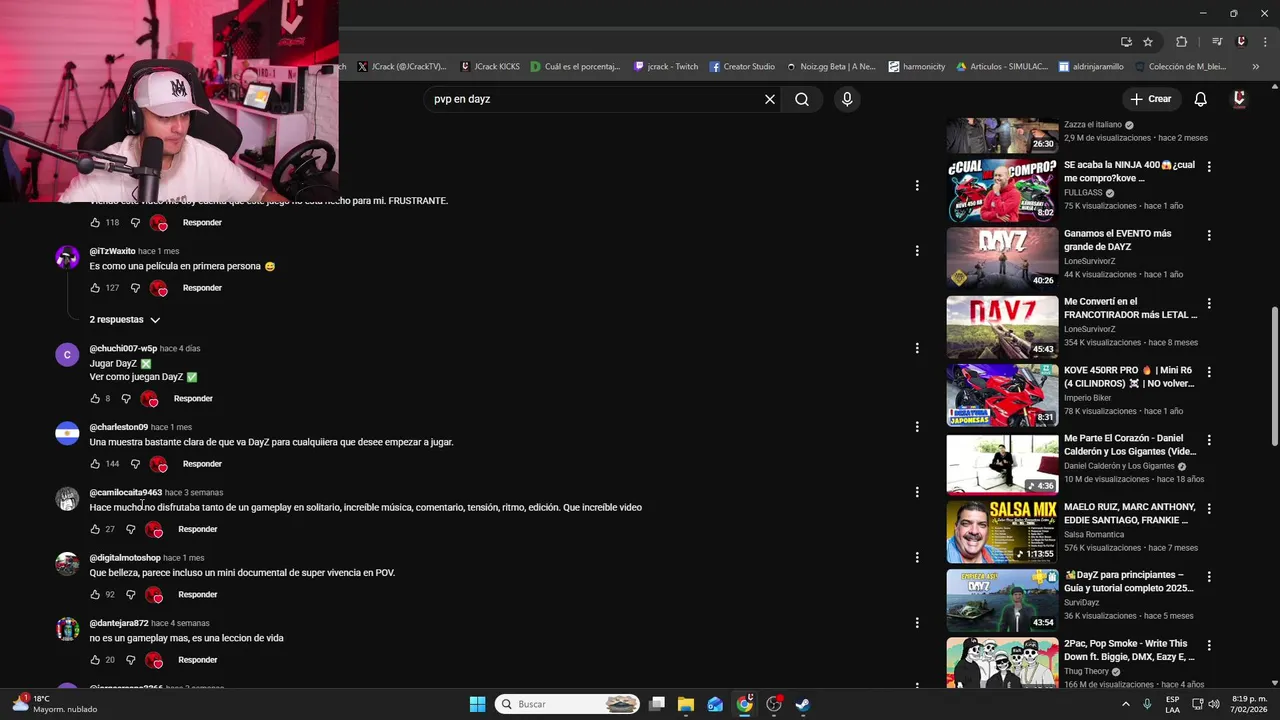Reply to @digitalmotoshop with Responder
Viewport: 1280px width, 720px height.
tap(198, 595)
